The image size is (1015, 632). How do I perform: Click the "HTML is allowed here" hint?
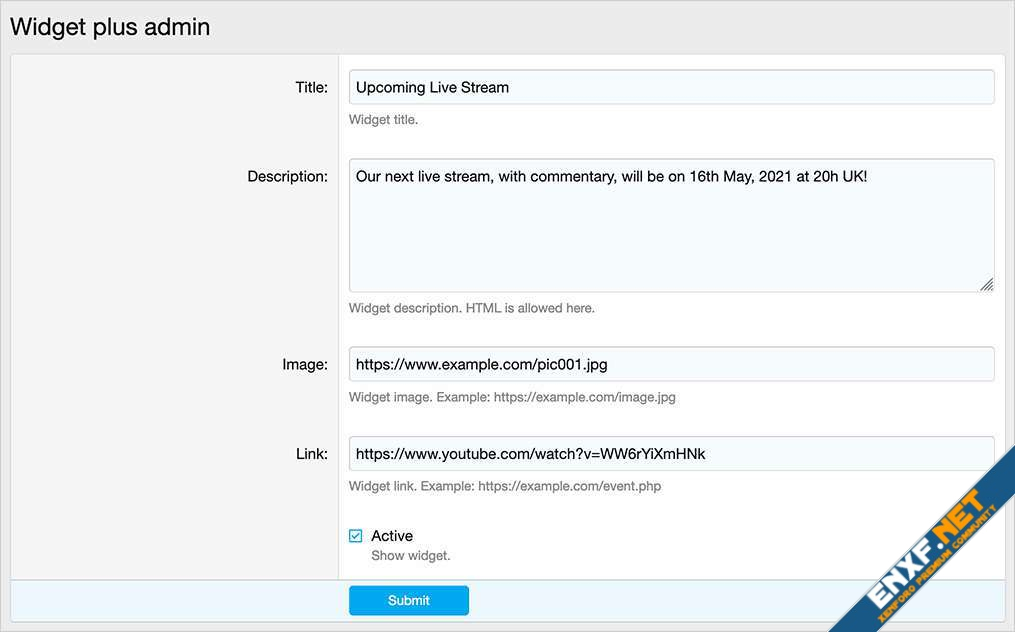(530, 308)
